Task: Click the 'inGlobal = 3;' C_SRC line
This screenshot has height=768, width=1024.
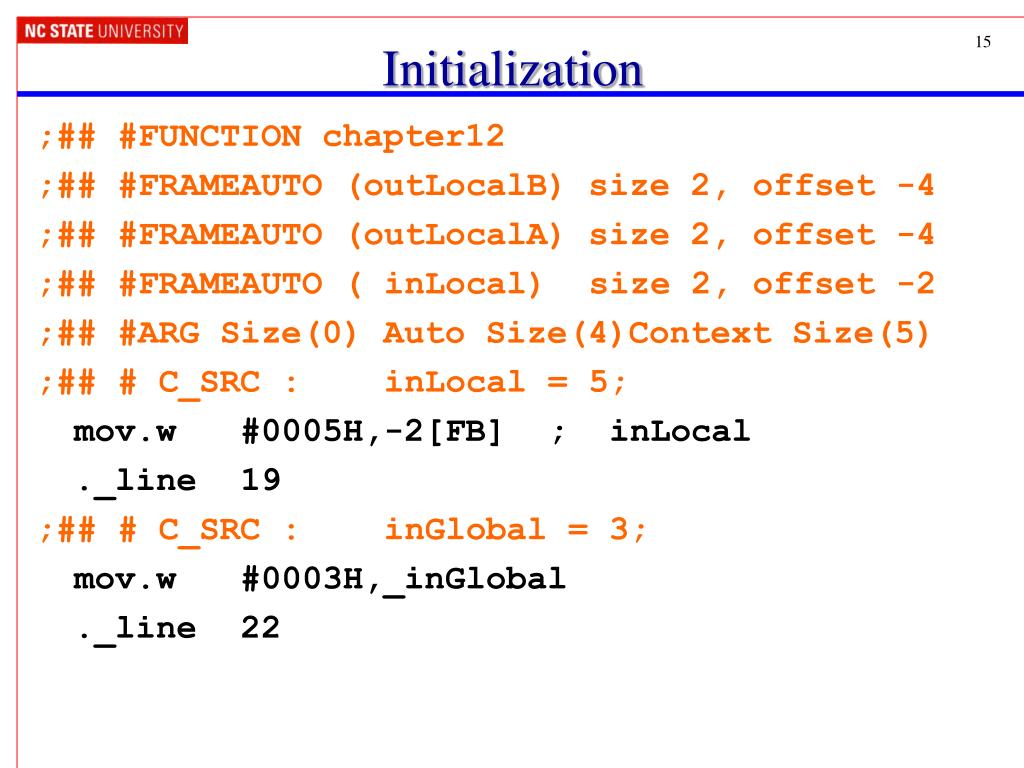Action: tap(343, 530)
